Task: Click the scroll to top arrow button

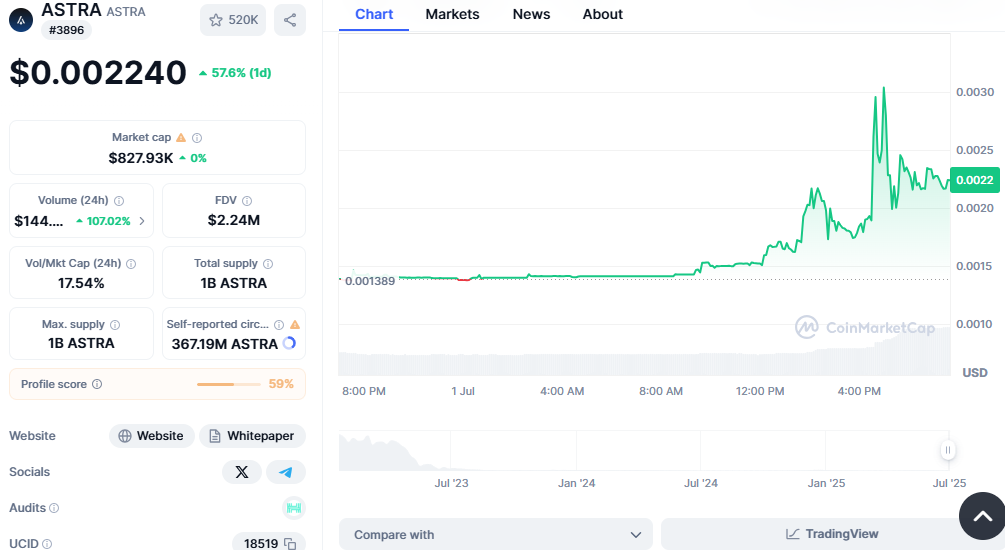Action: tap(982, 516)
